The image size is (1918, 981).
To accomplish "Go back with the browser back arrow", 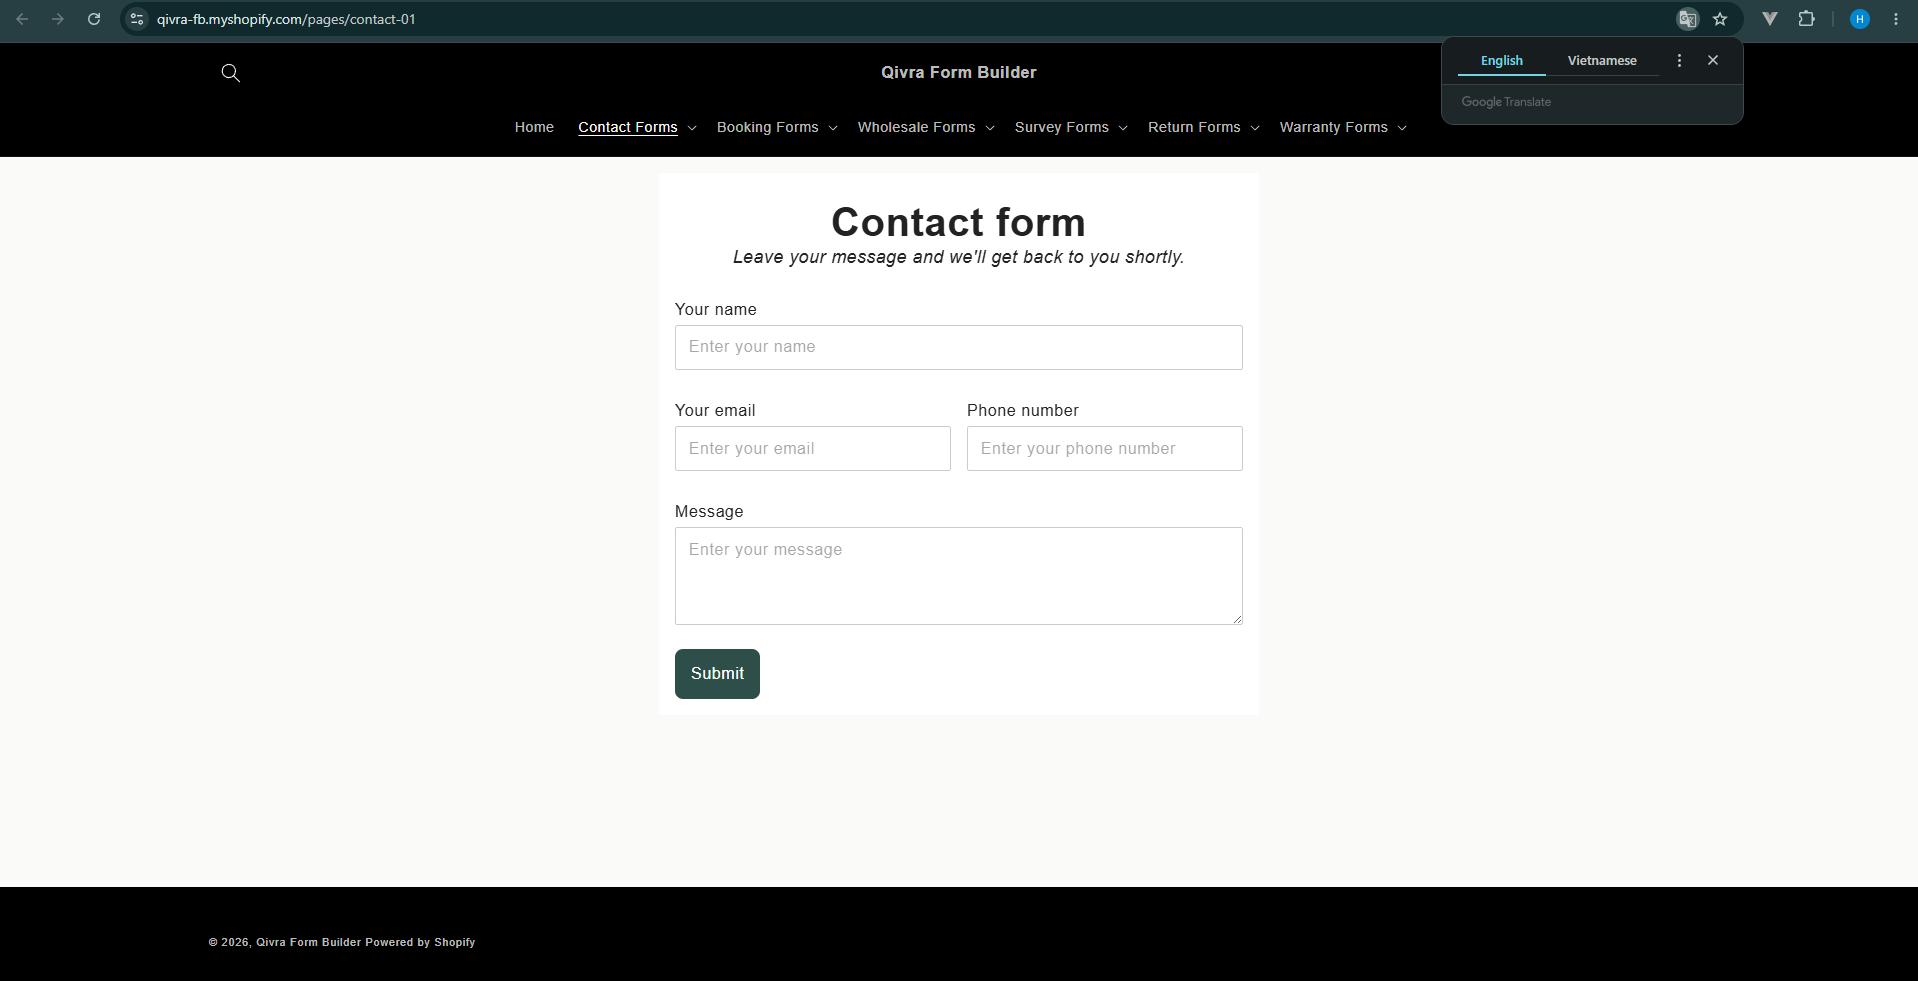I will point(22,19).
